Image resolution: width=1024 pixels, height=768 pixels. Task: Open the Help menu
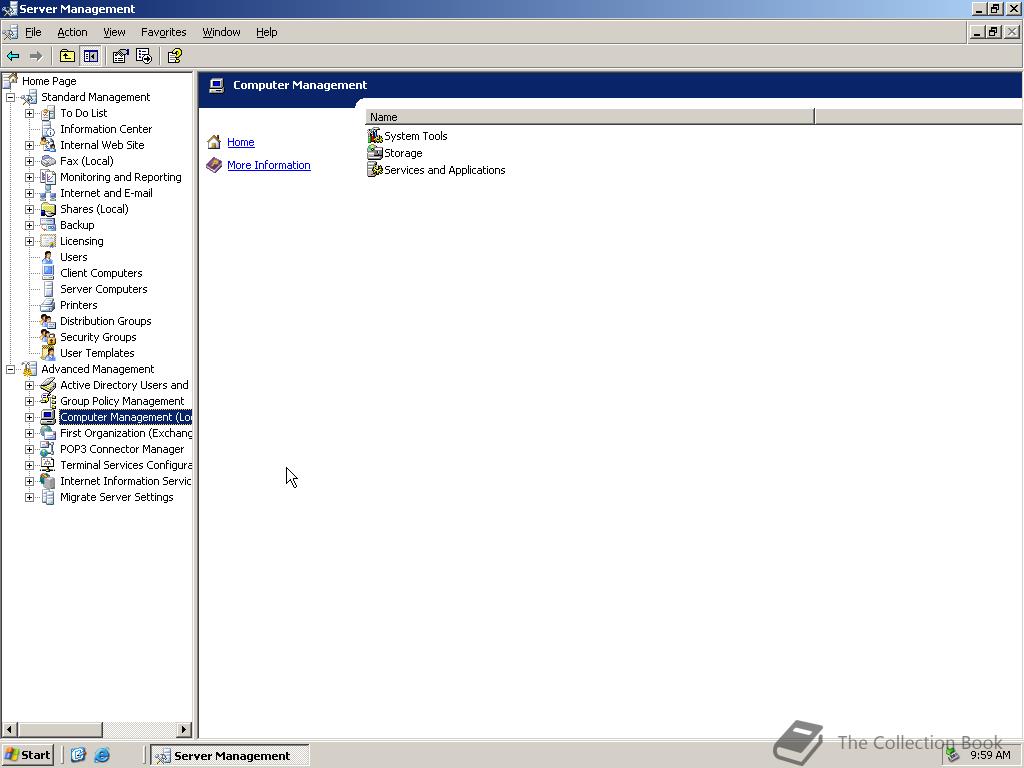tap(266, 32)
